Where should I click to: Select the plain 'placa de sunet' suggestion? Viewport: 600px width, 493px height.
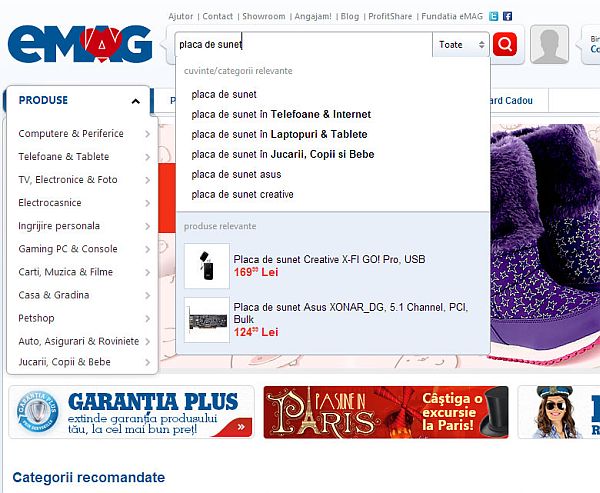tap(224, 95)
